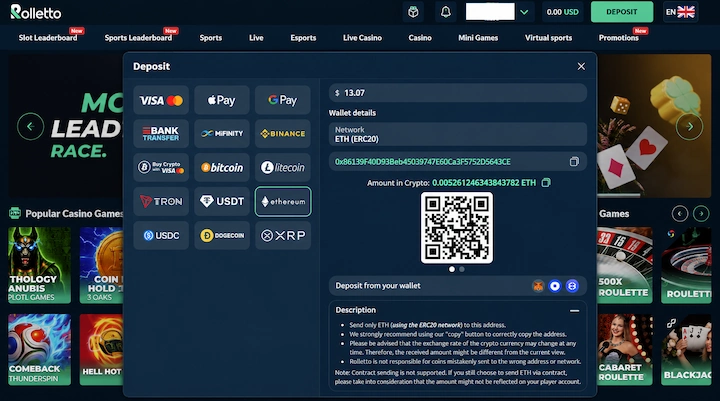Click the green DEPOSIT button
720x401 pixels.
(x=622, y=12)
